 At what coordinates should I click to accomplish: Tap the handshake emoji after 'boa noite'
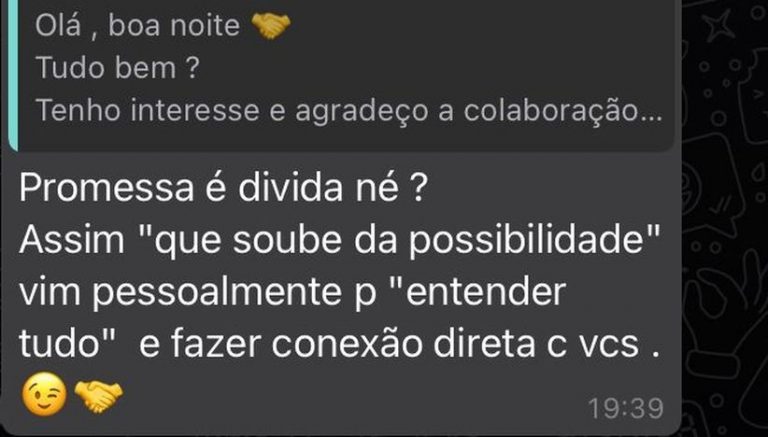click(x=270, y=26)
